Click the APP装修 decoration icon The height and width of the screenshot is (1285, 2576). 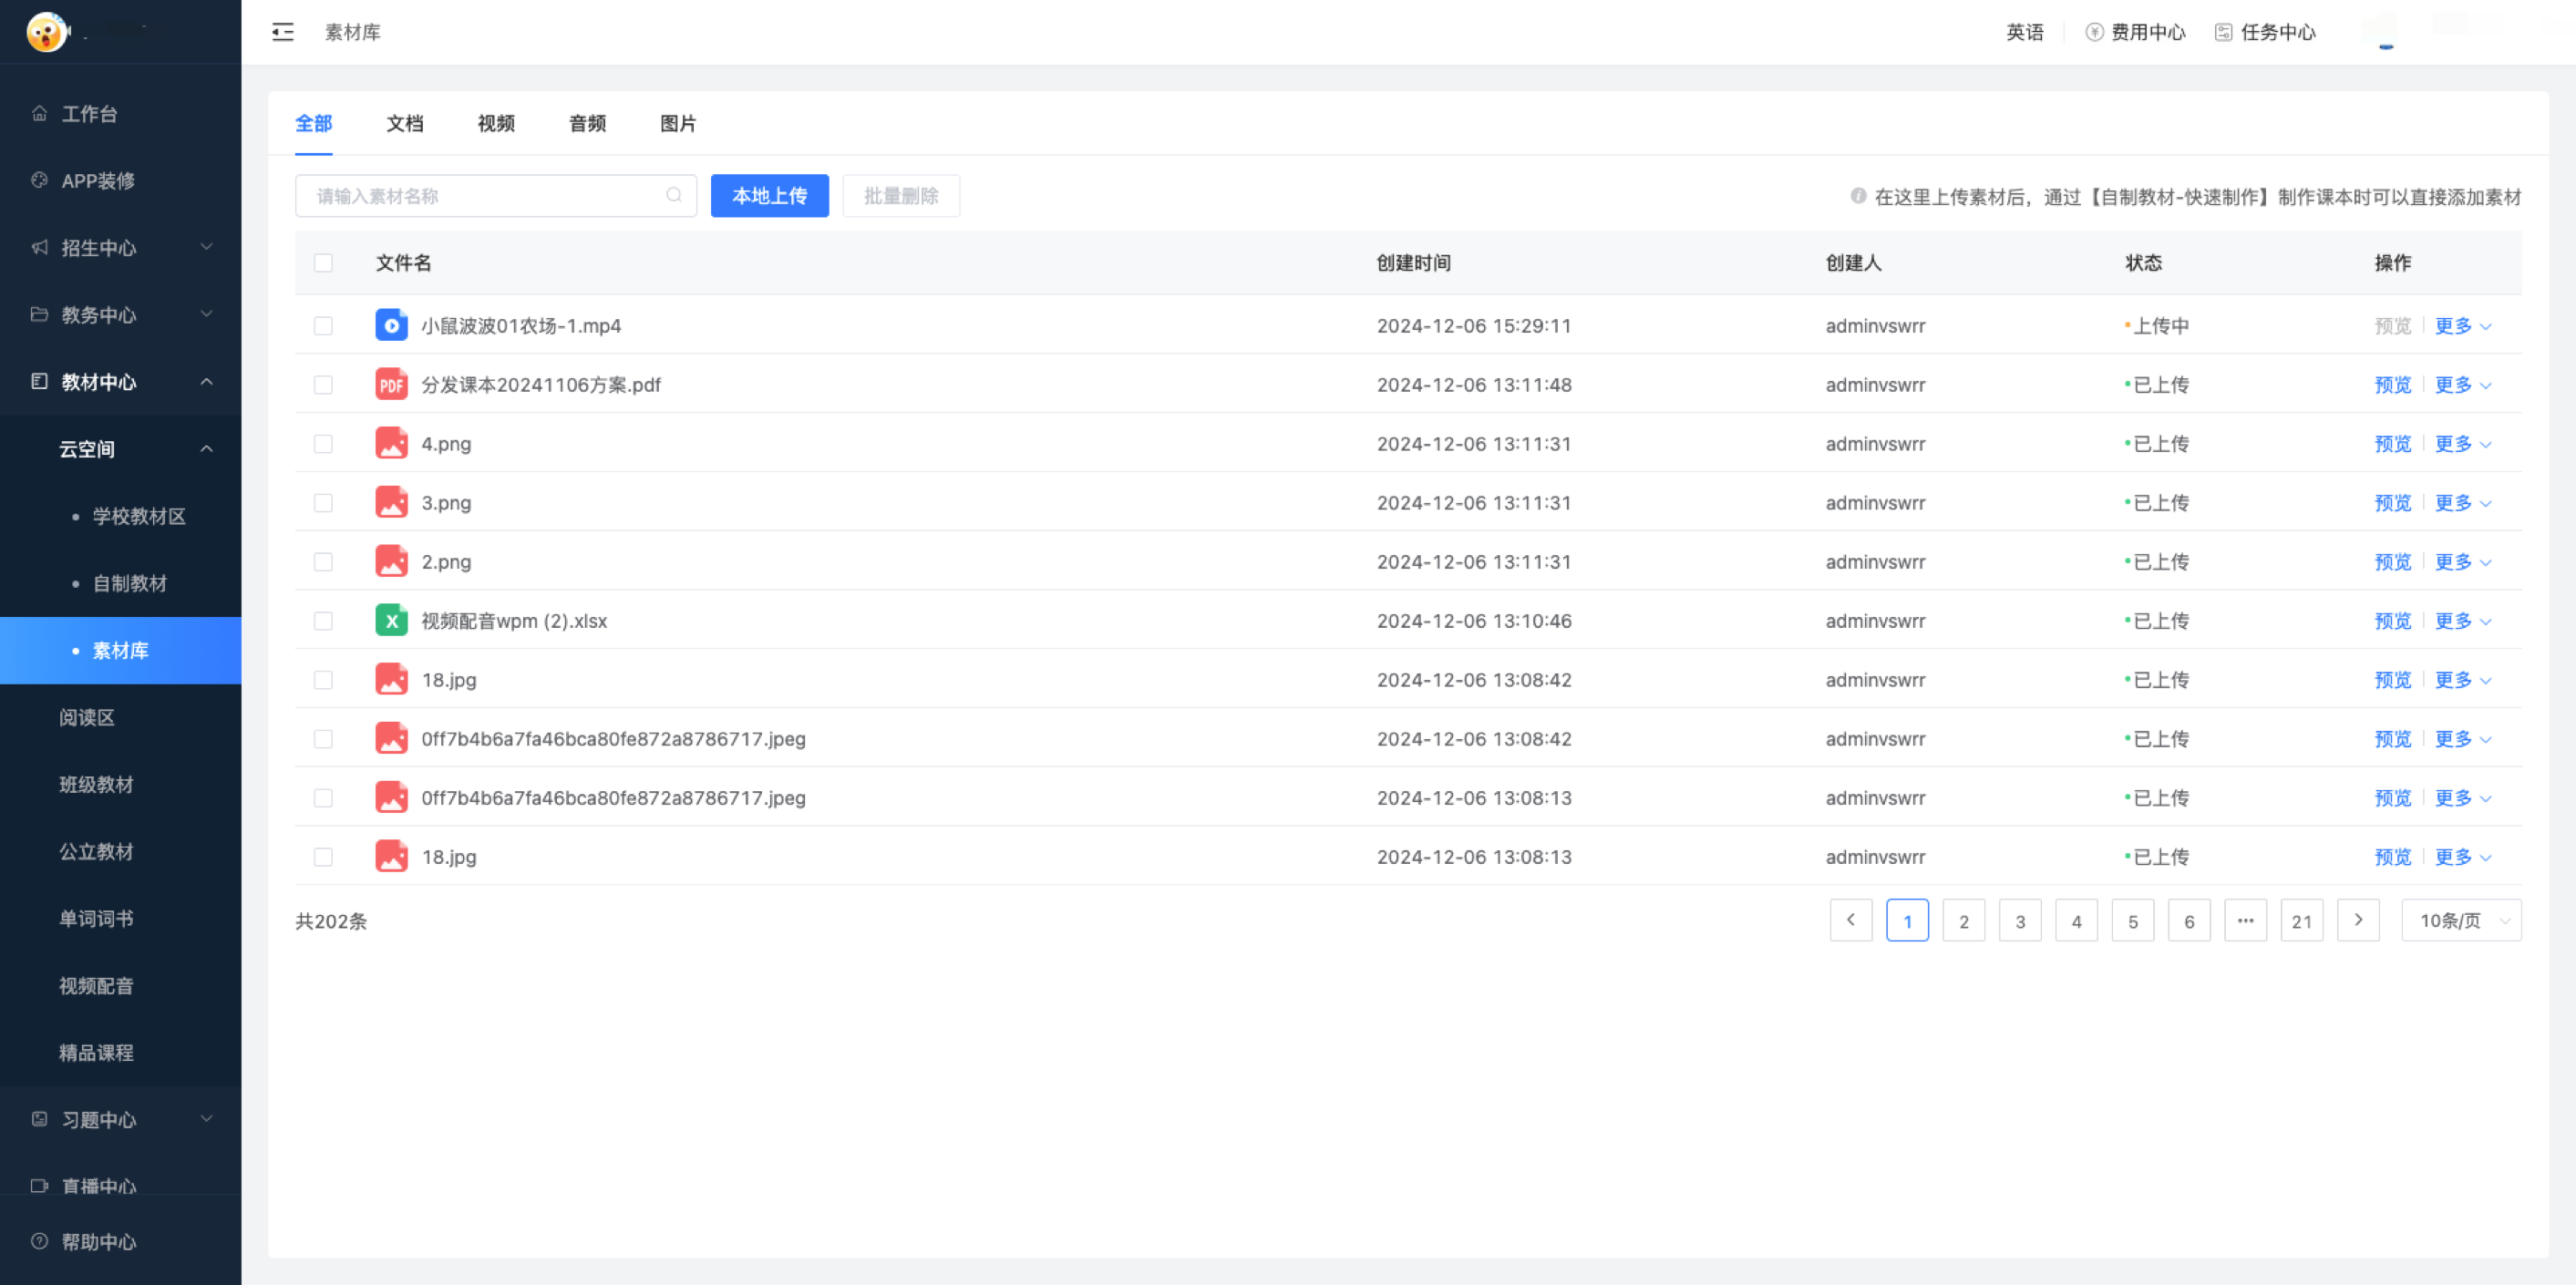(x=39, y=181)
